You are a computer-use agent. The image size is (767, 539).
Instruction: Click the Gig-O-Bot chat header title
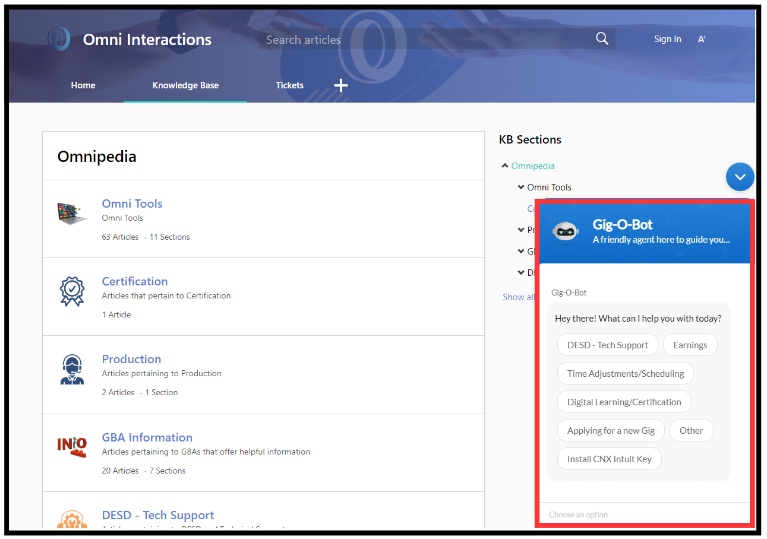[622, 225]
